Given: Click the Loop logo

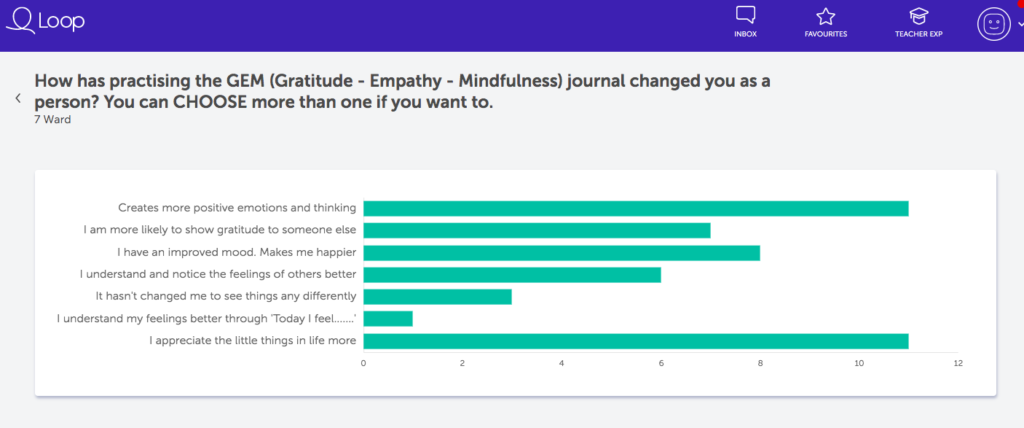Looking at the screenshot, I should pyautogui.click(x=45, y=21).
